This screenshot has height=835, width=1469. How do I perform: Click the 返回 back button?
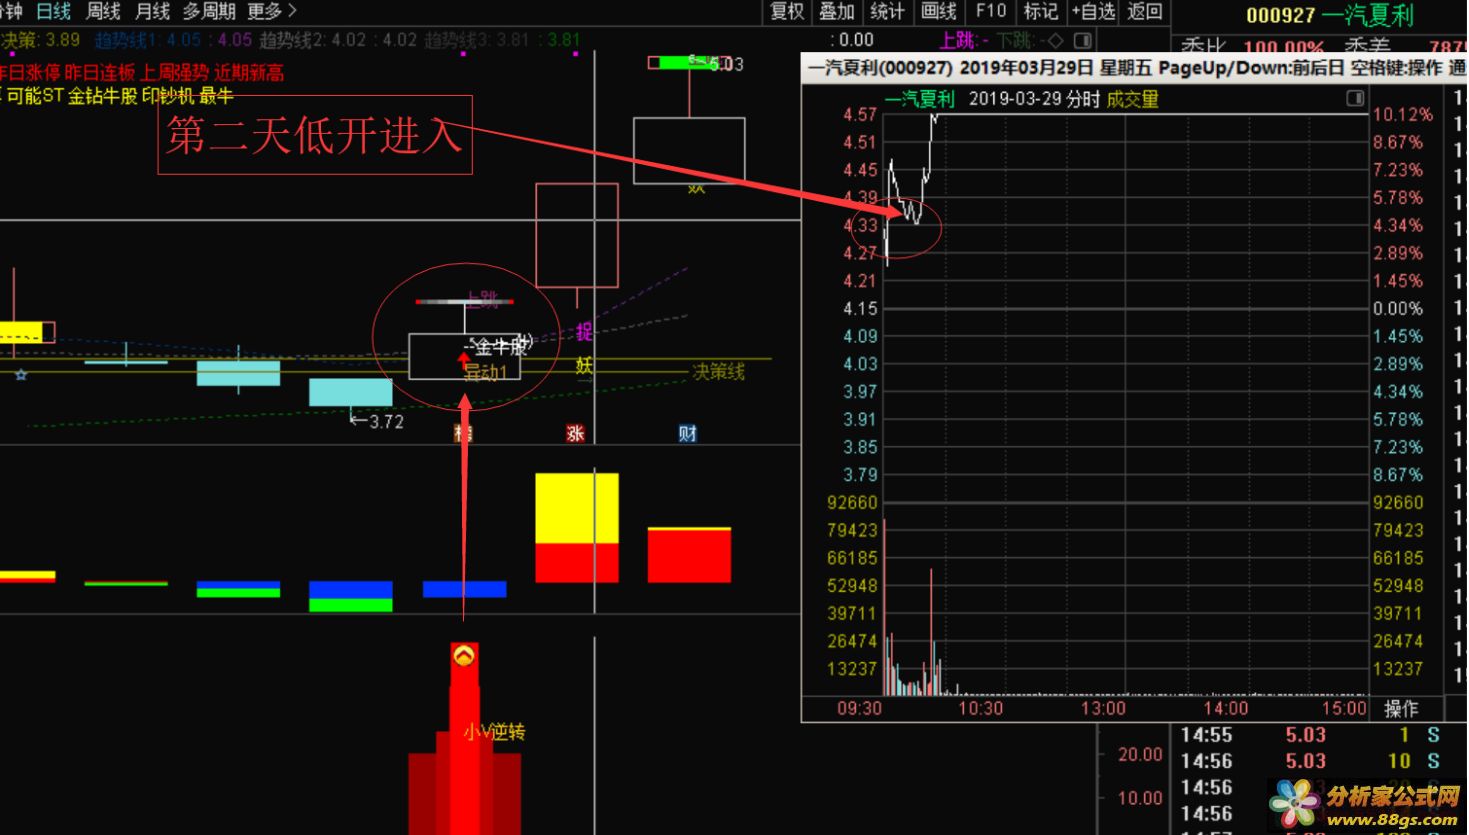1145,11
